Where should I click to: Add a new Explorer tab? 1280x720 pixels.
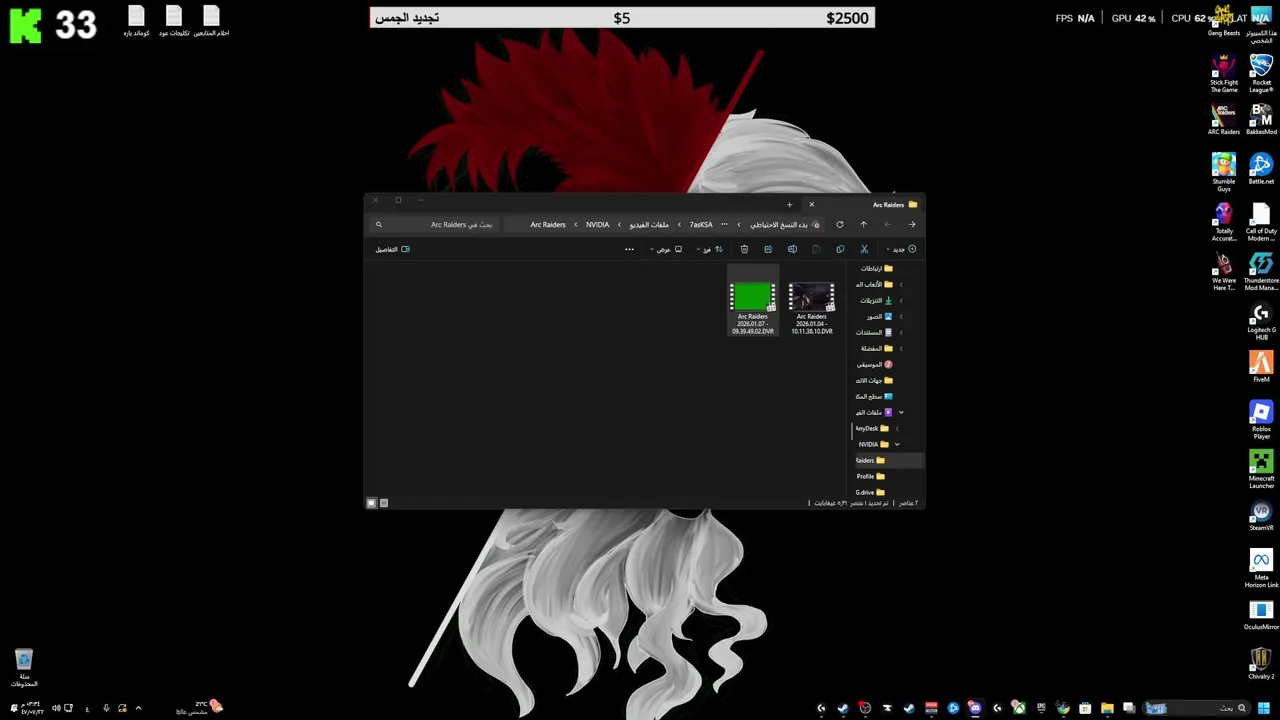789,205
